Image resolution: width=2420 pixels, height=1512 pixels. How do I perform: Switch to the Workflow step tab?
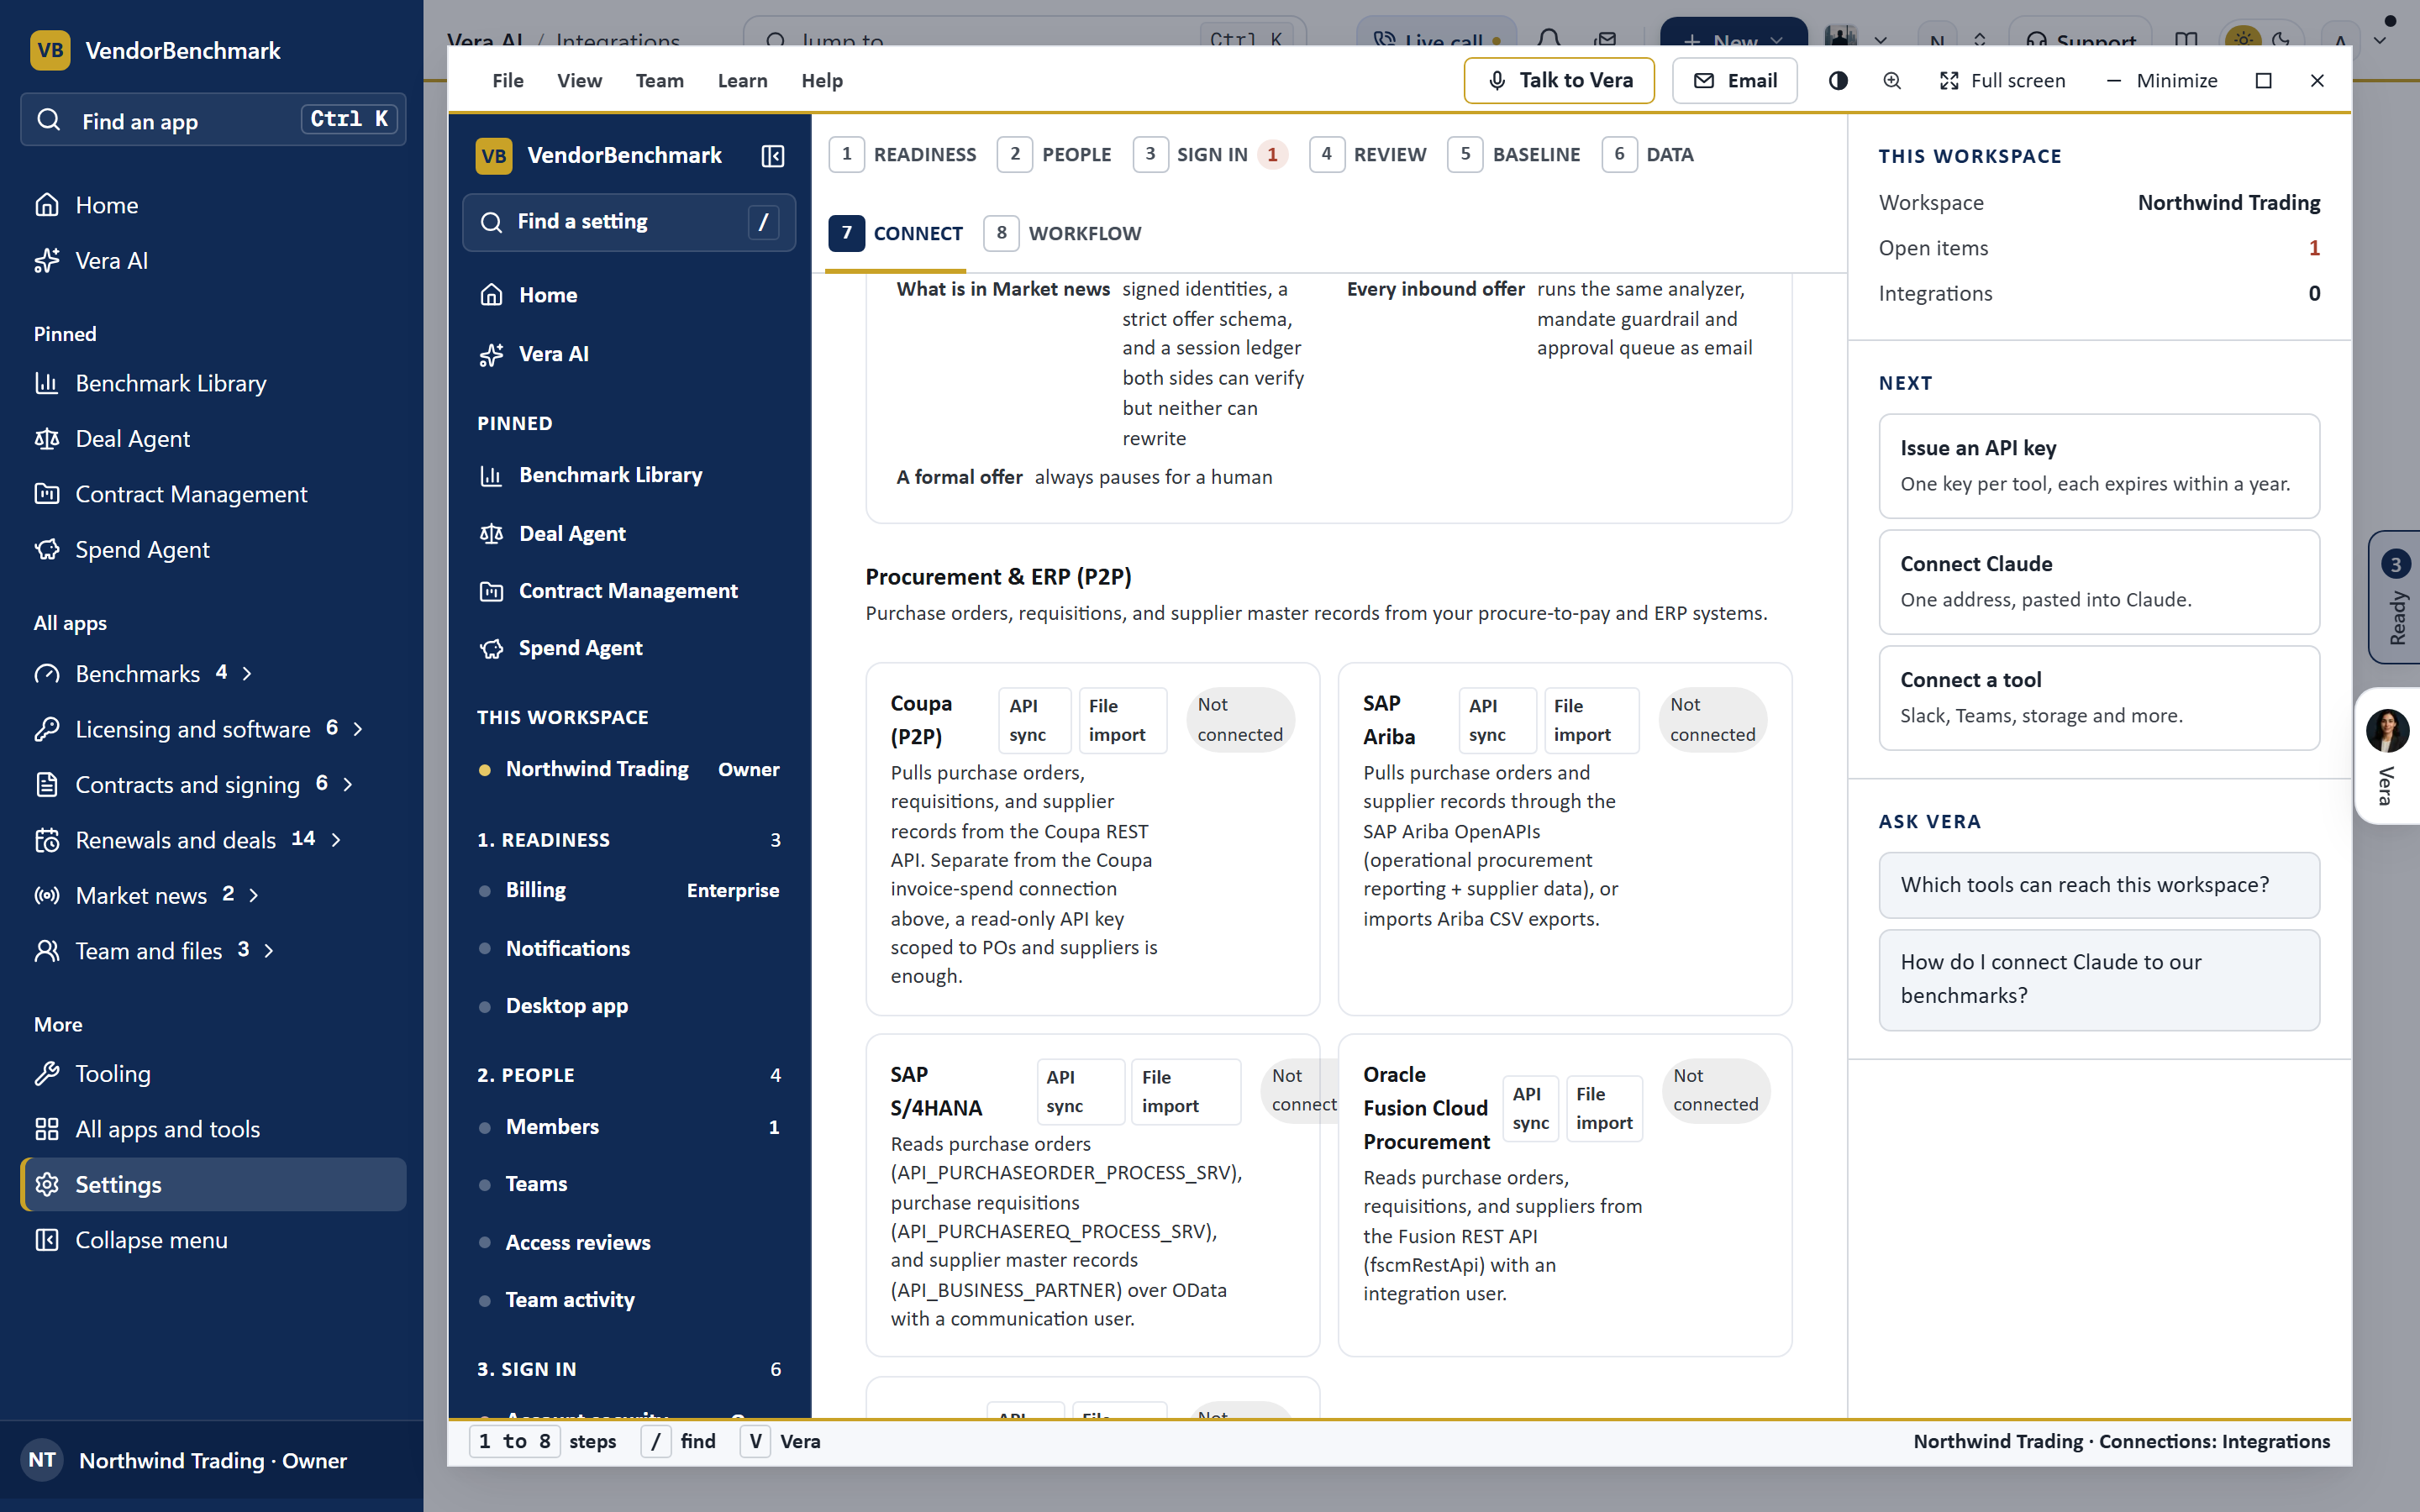click(x=1063, y=234)
